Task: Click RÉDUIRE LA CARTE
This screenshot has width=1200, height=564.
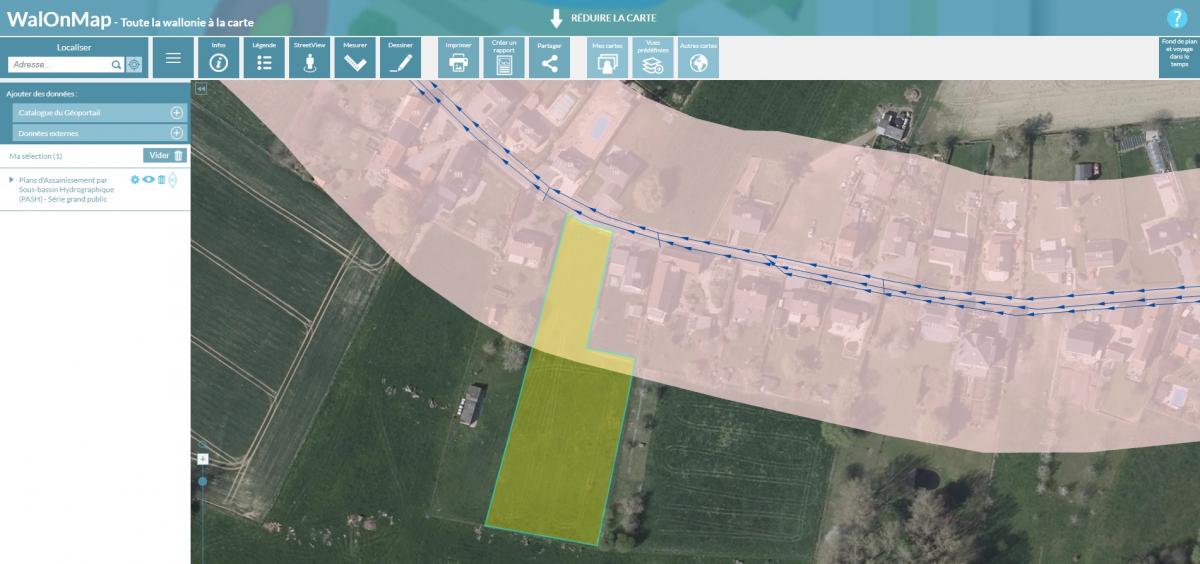Action: [603, 18]
